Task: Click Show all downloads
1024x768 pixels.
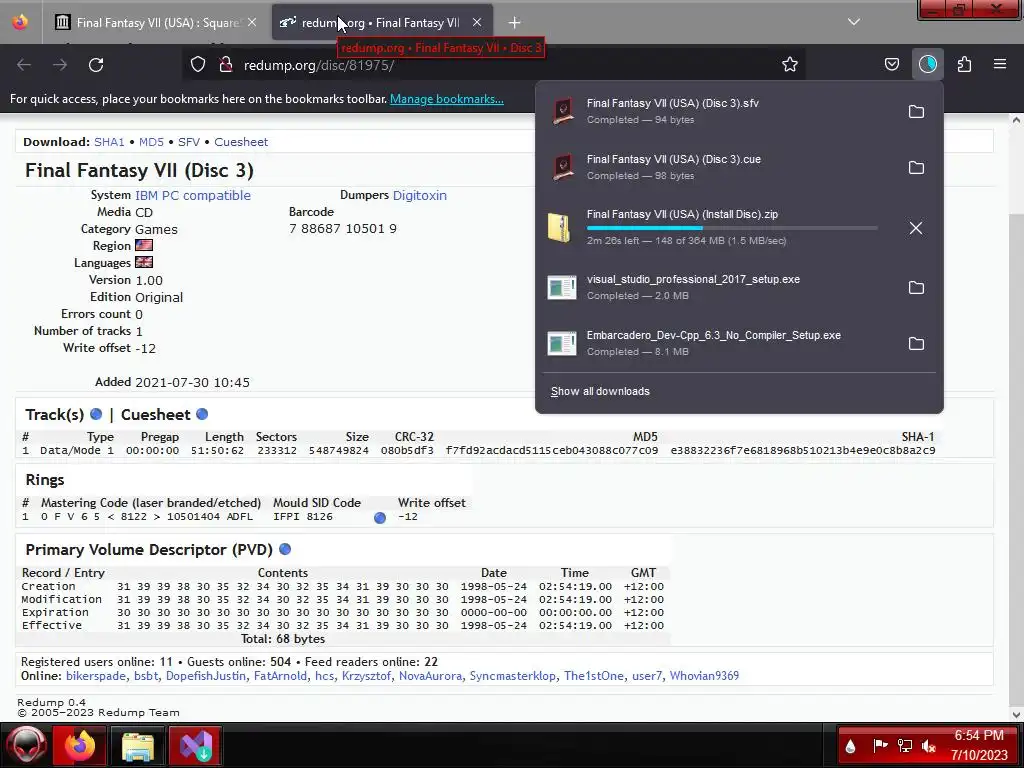Action: (600, 391)
